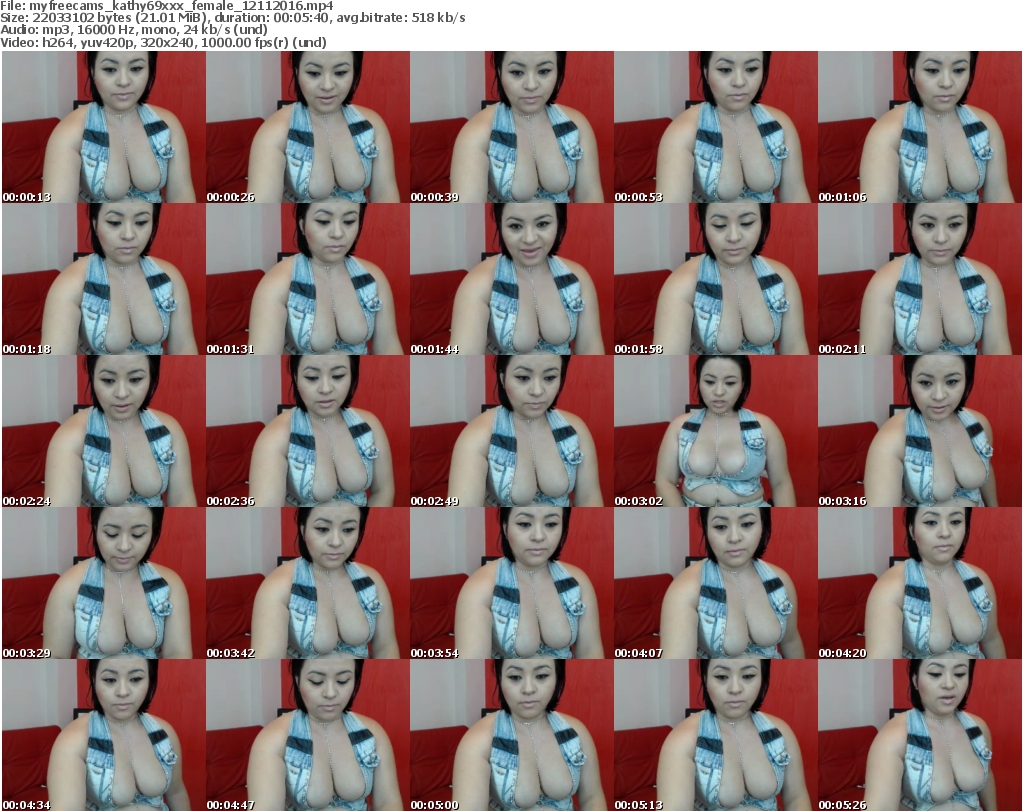Select the frame stamped 00:04:20
1024x811 pixels.
pos(919,583)
